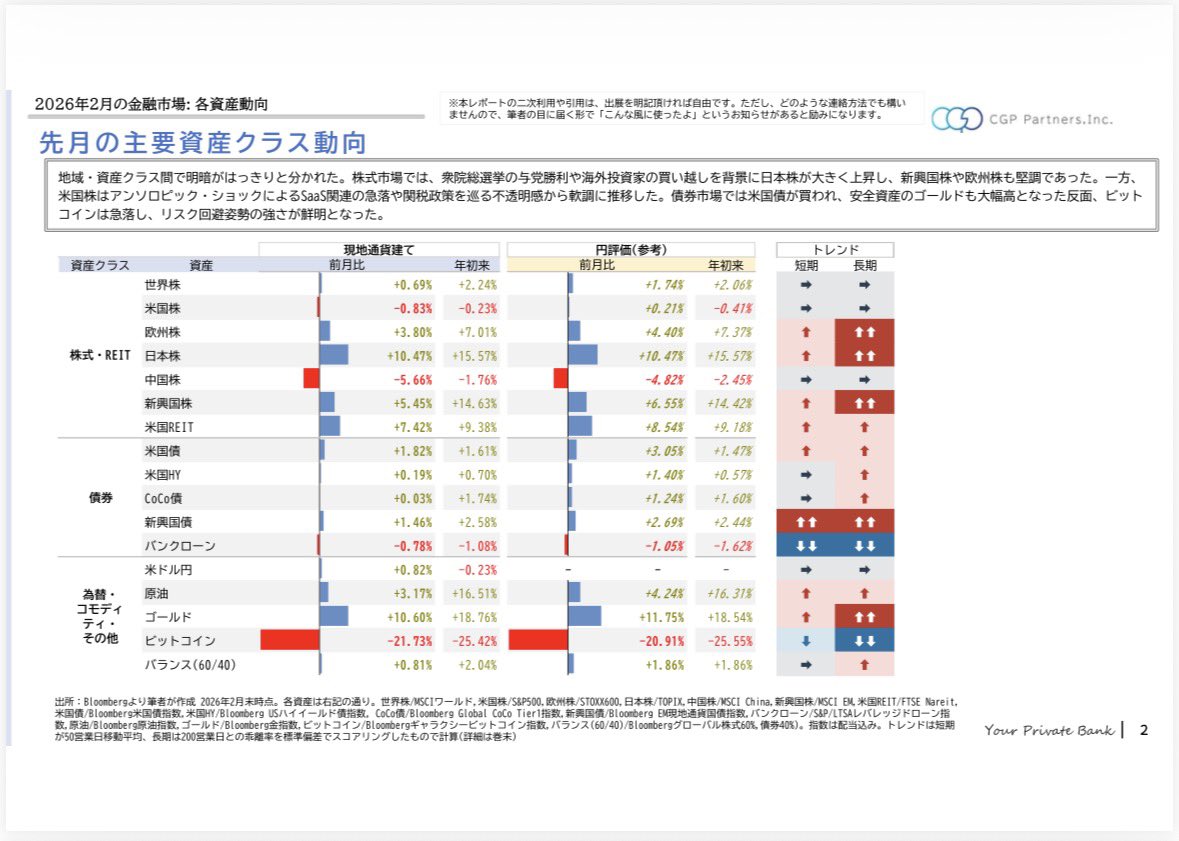Click the heading 先月の主要資産クラス動向
1179x841 pixels.
pyautogui.click(x=202, y=142)
